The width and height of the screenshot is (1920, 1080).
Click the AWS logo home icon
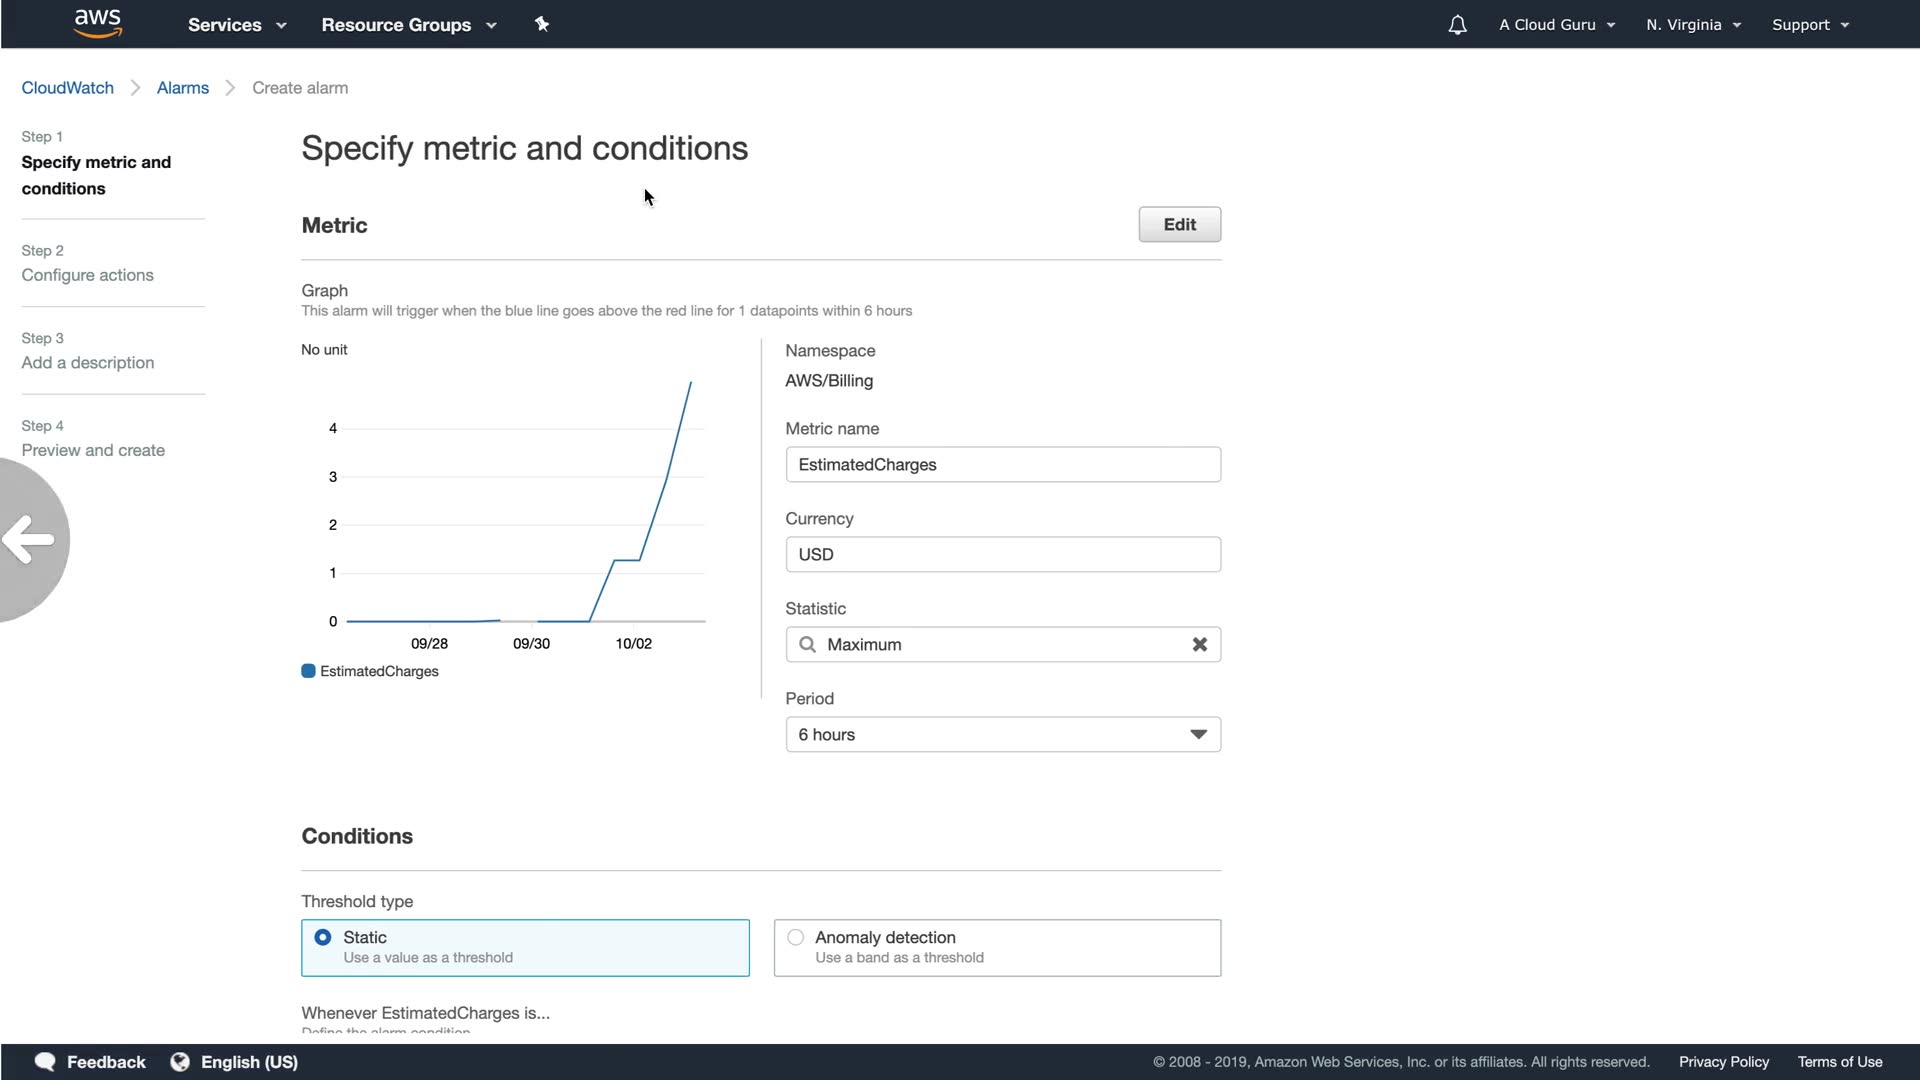click(98, 23)
